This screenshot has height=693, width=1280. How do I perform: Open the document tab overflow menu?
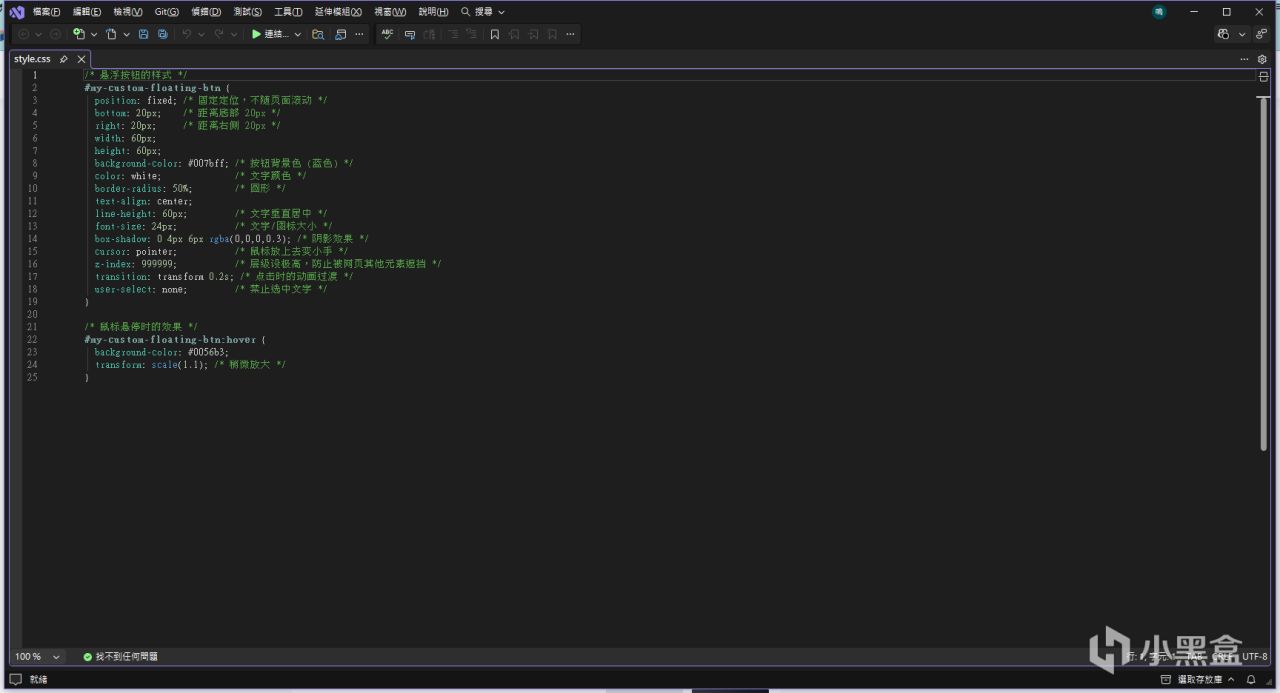[1245, 59]
